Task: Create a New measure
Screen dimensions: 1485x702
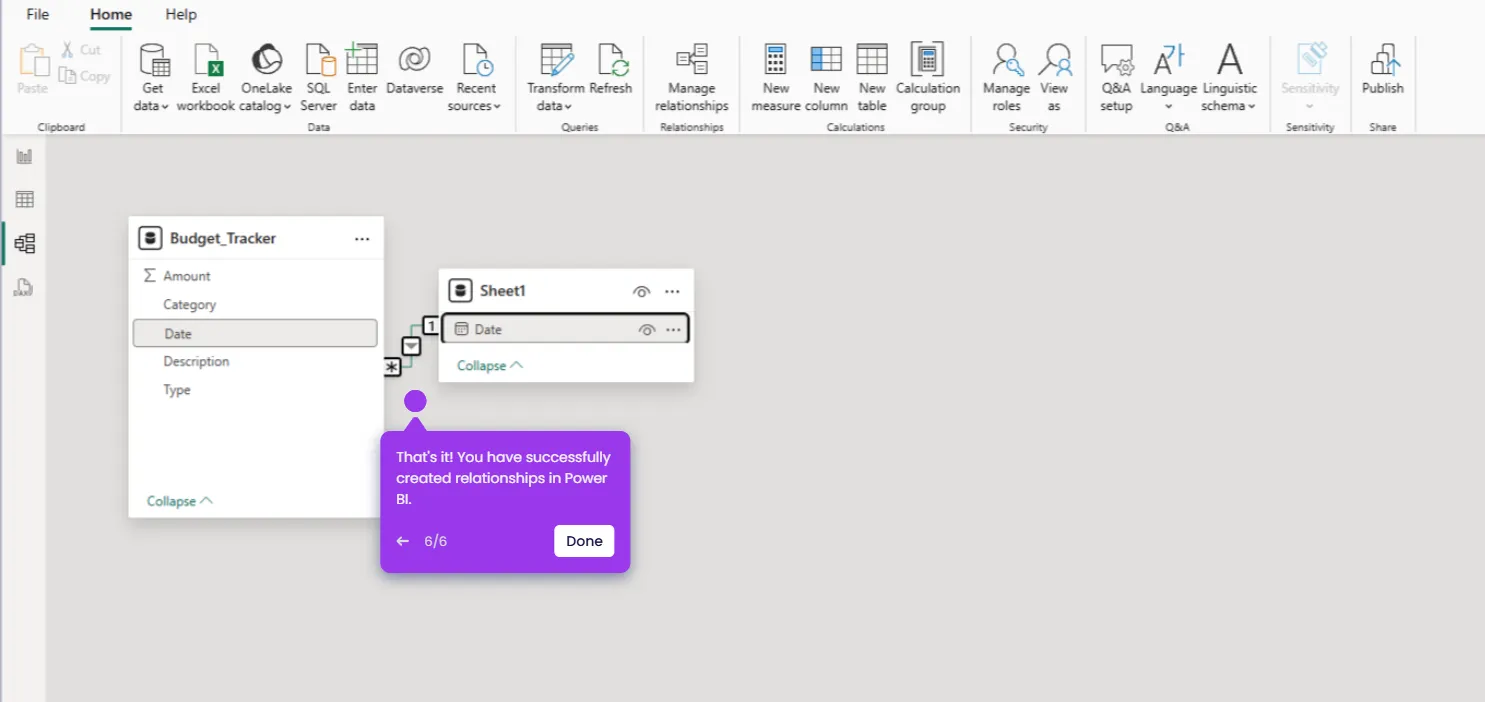Action: 776,78
